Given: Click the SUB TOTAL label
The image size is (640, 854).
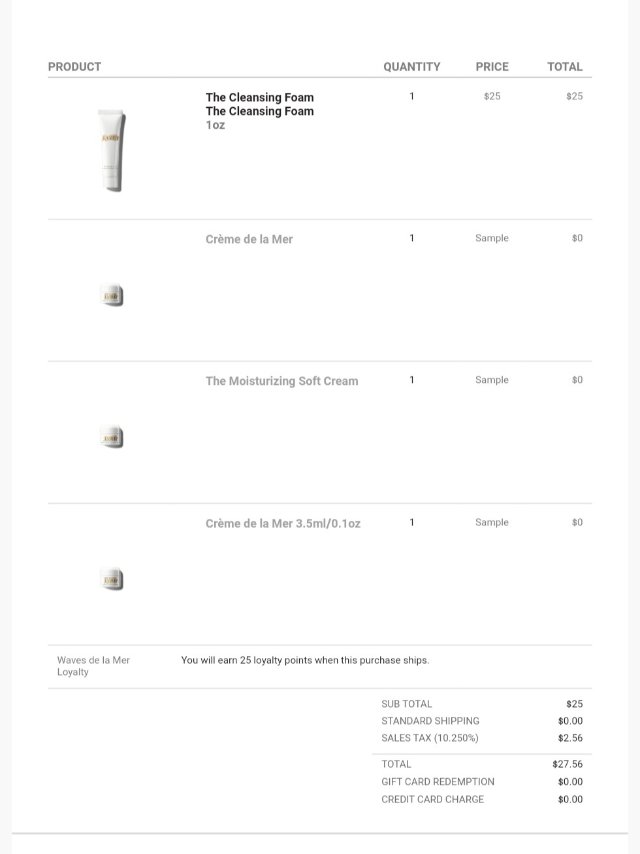Looking at the screenshot, I should tap(407, 704).
